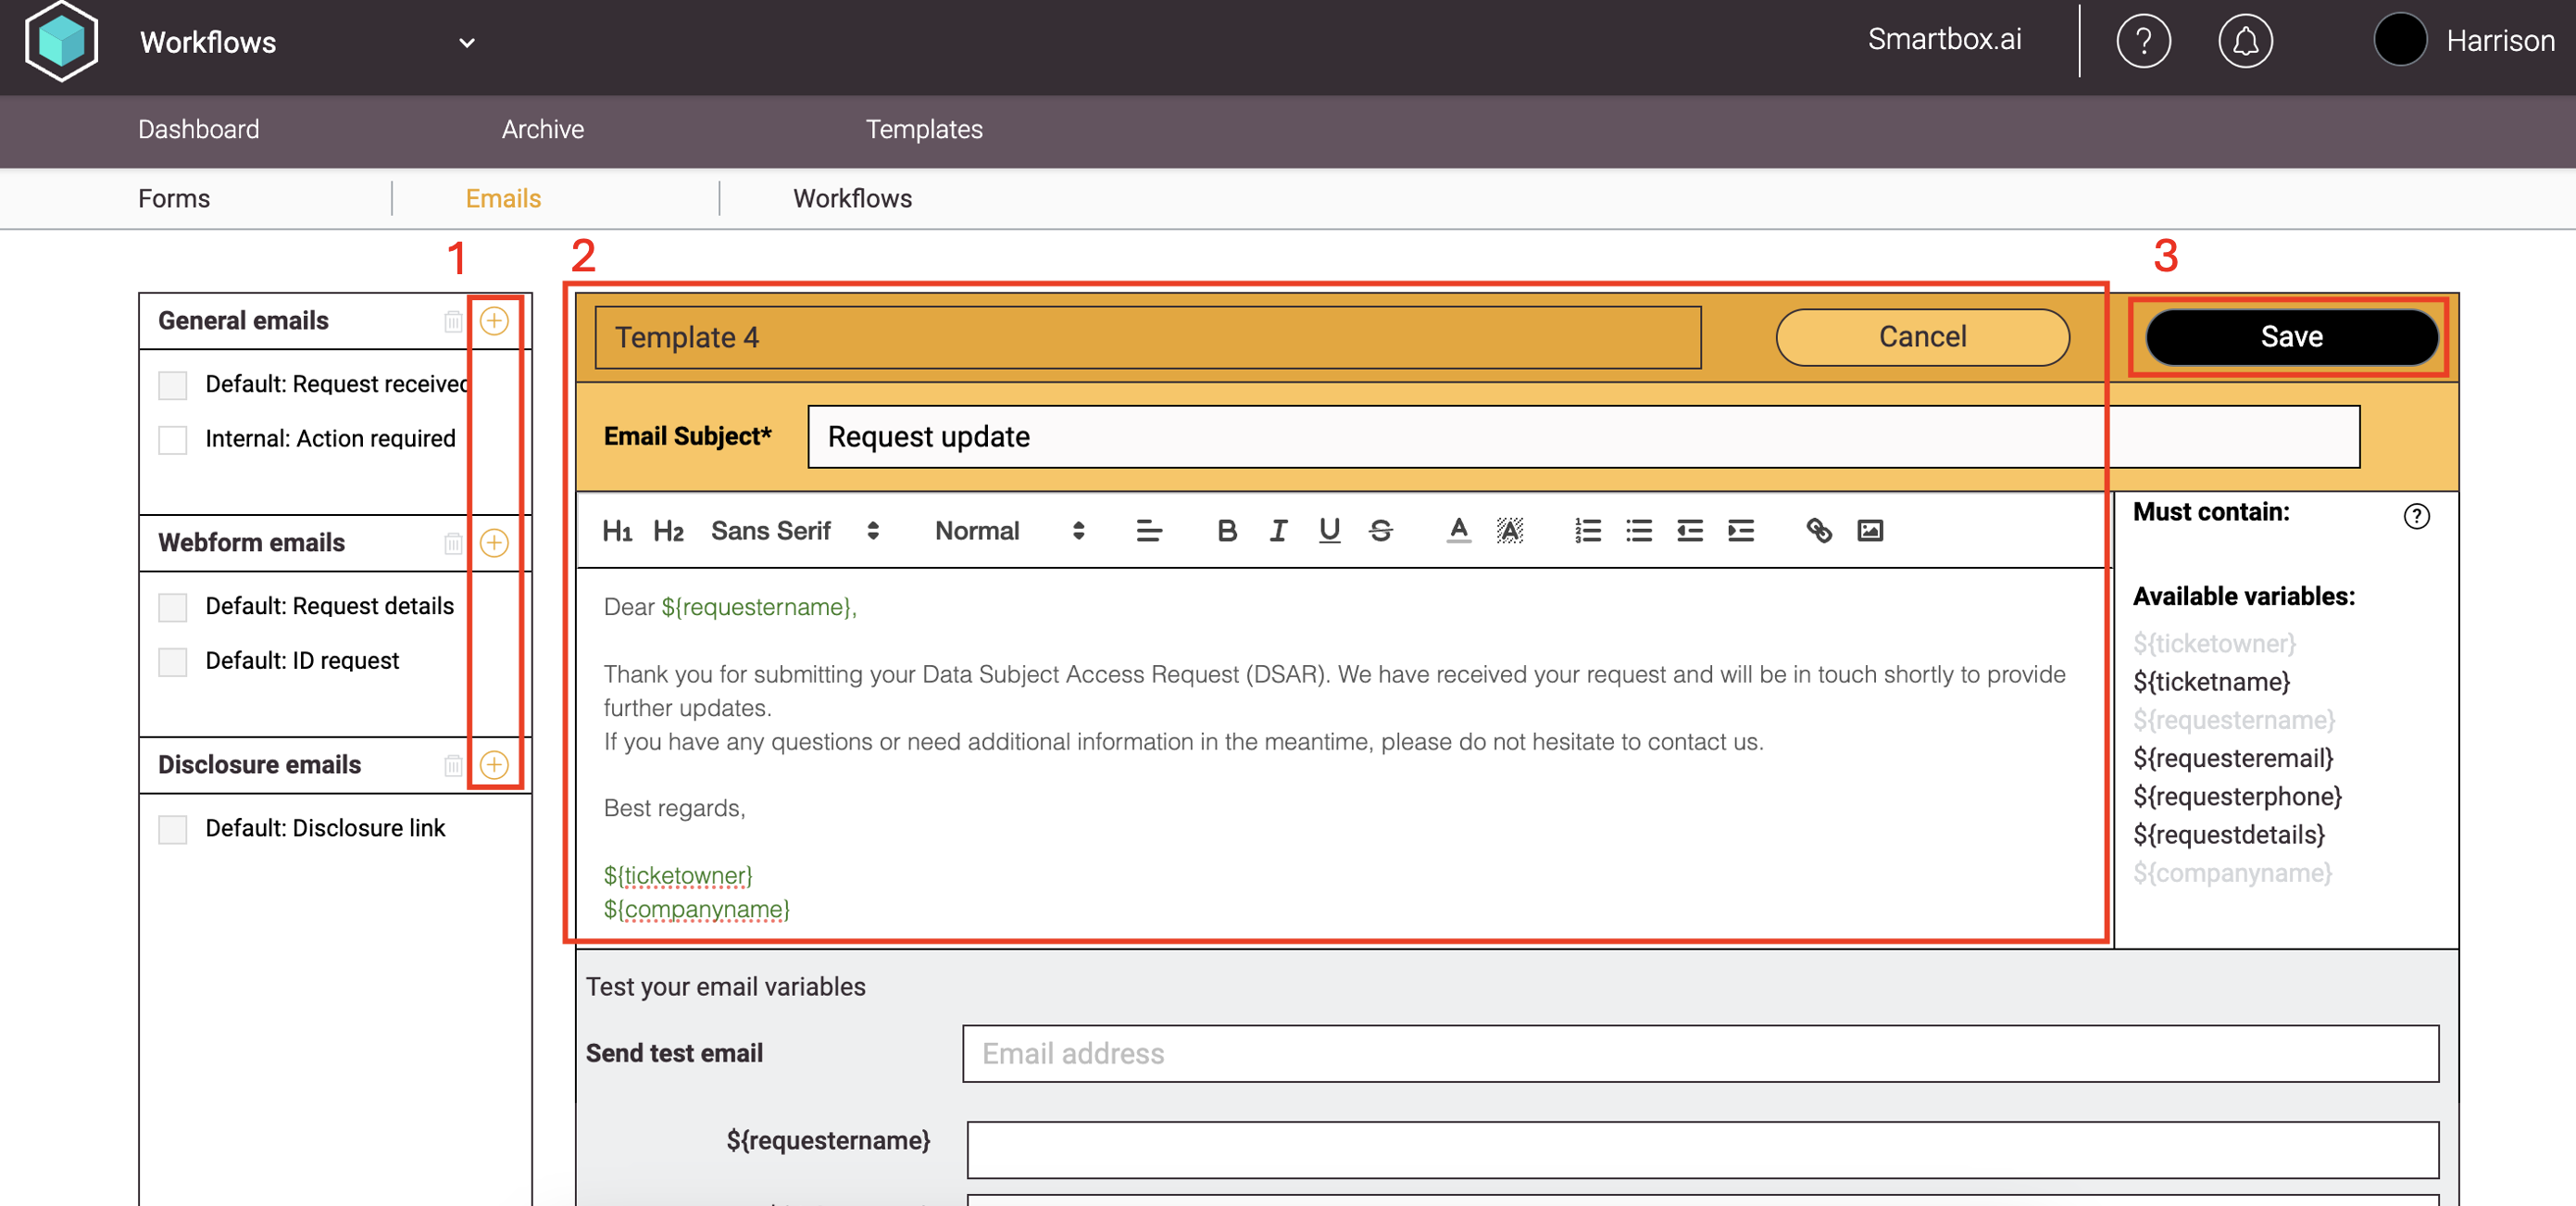The image size is (2576, 1206).
Task: Apply strikethrough formatting icon
Action: pyautogui.click(x=1380, y=531)
